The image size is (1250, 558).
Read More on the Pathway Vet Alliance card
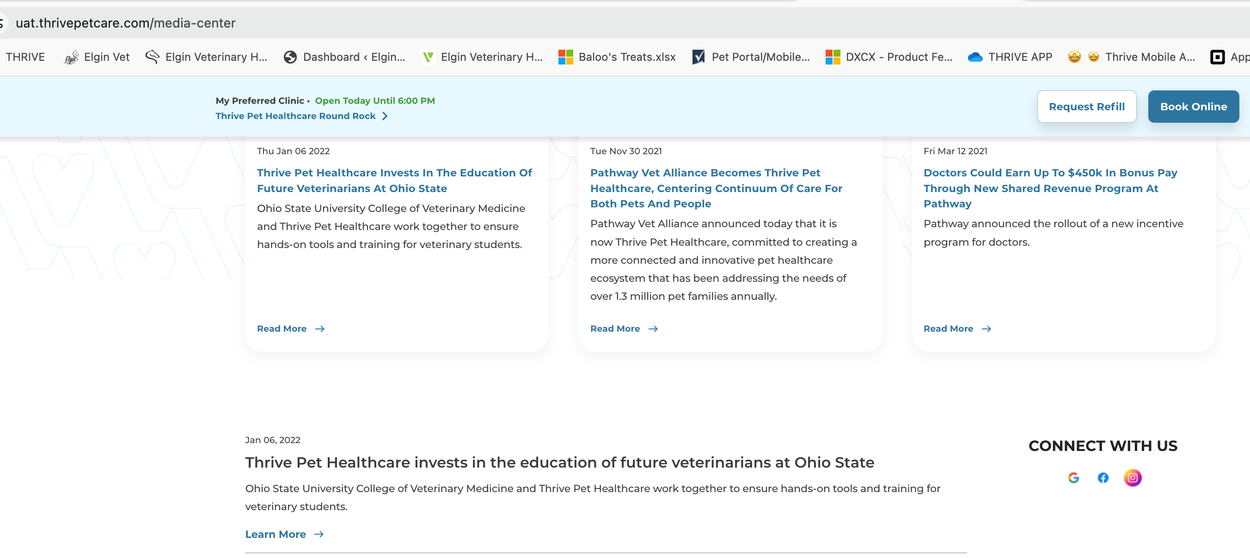623,329
